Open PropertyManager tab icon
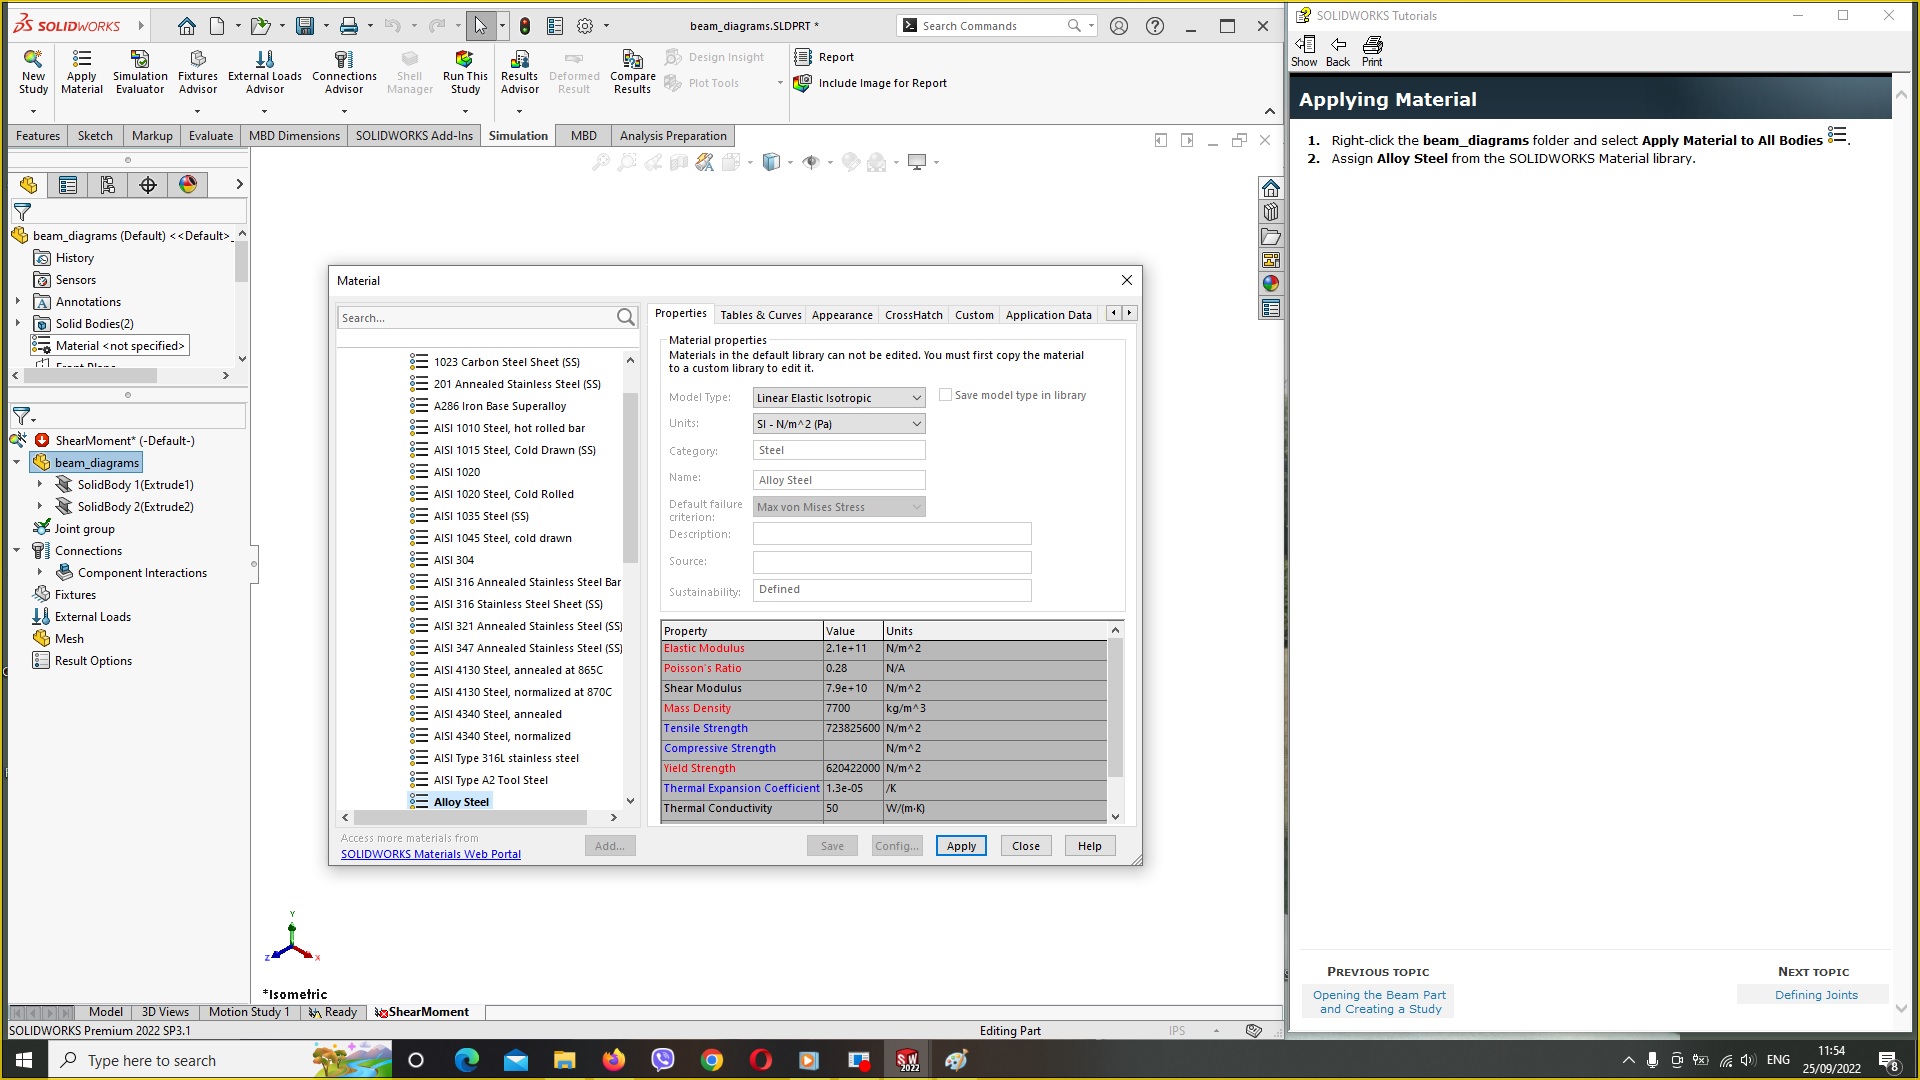Screen dimensions: 1920x1080 pos(68,185)
